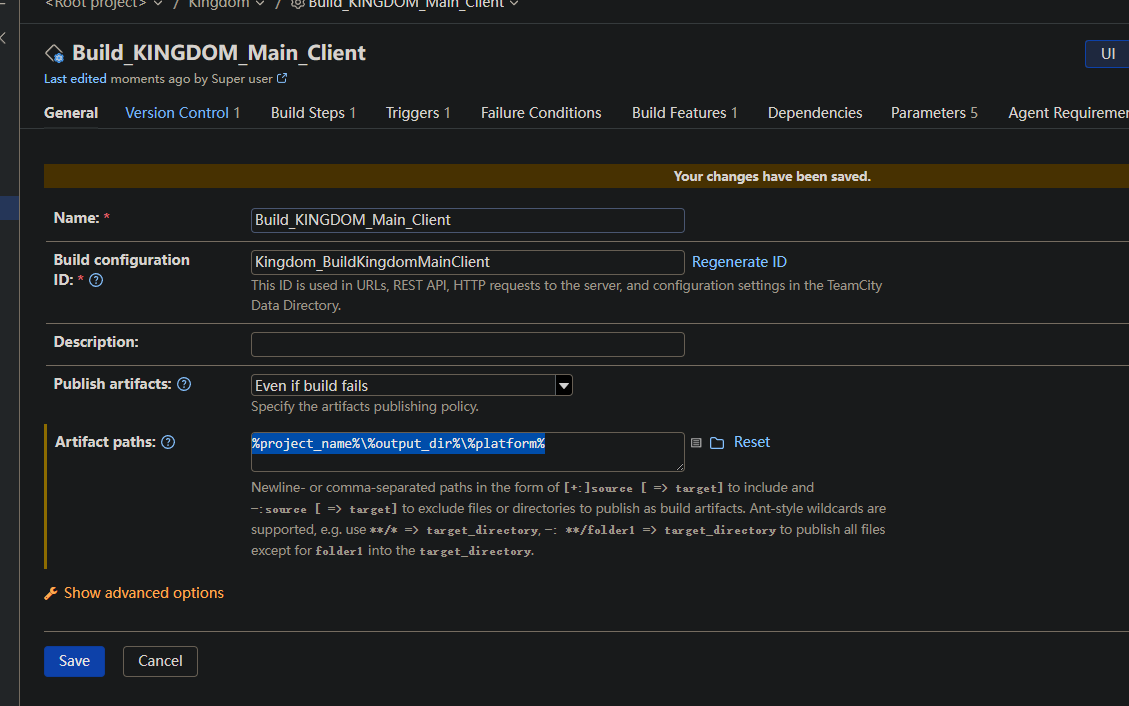Screen dimensions: 1129x706
Task: Open the external link icon after Super user
Action: tap(282, 78)
